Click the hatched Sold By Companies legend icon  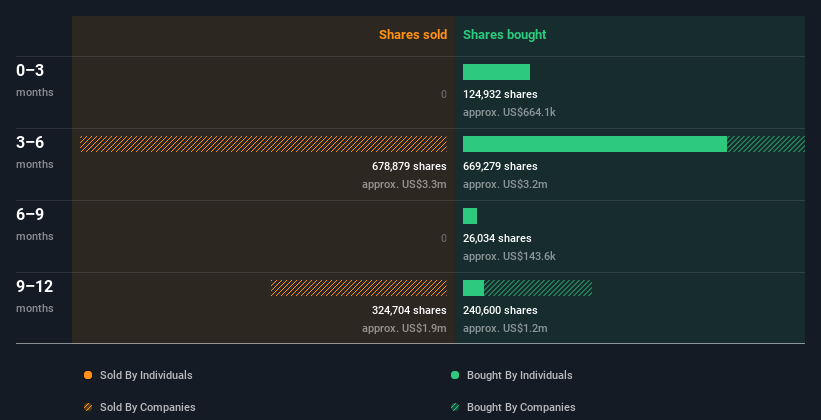point(88,407)
